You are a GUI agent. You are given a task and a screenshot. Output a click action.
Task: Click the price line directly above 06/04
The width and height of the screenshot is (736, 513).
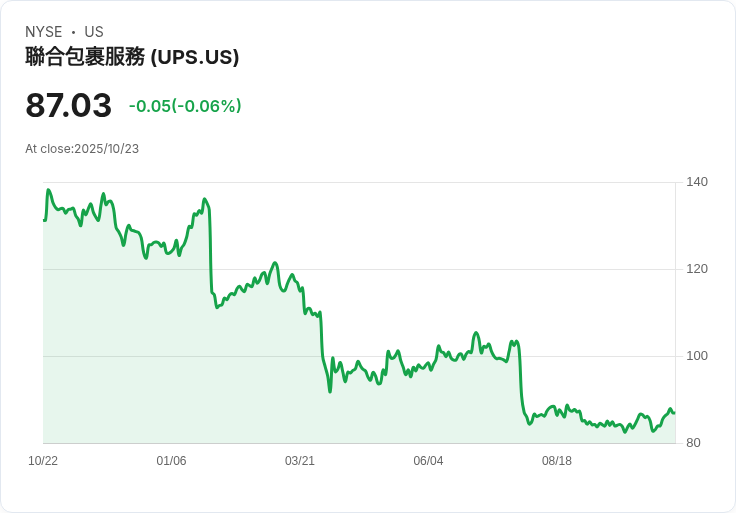tap(428, 365)
